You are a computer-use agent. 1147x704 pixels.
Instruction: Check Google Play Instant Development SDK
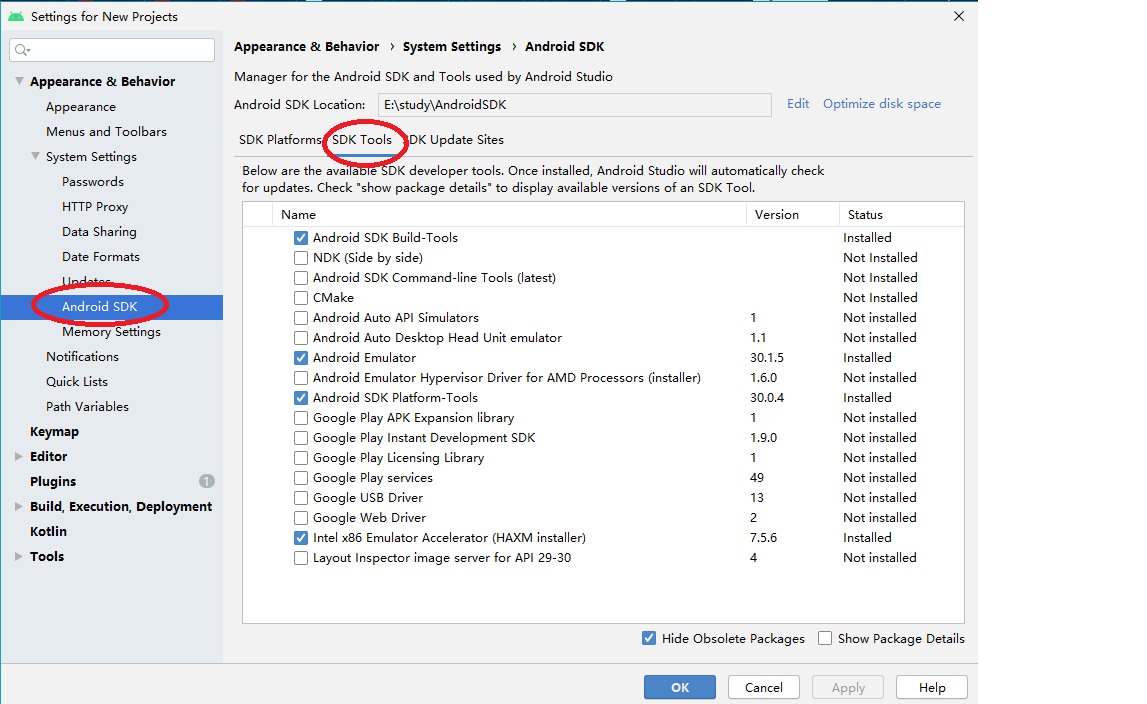(301, 438)
